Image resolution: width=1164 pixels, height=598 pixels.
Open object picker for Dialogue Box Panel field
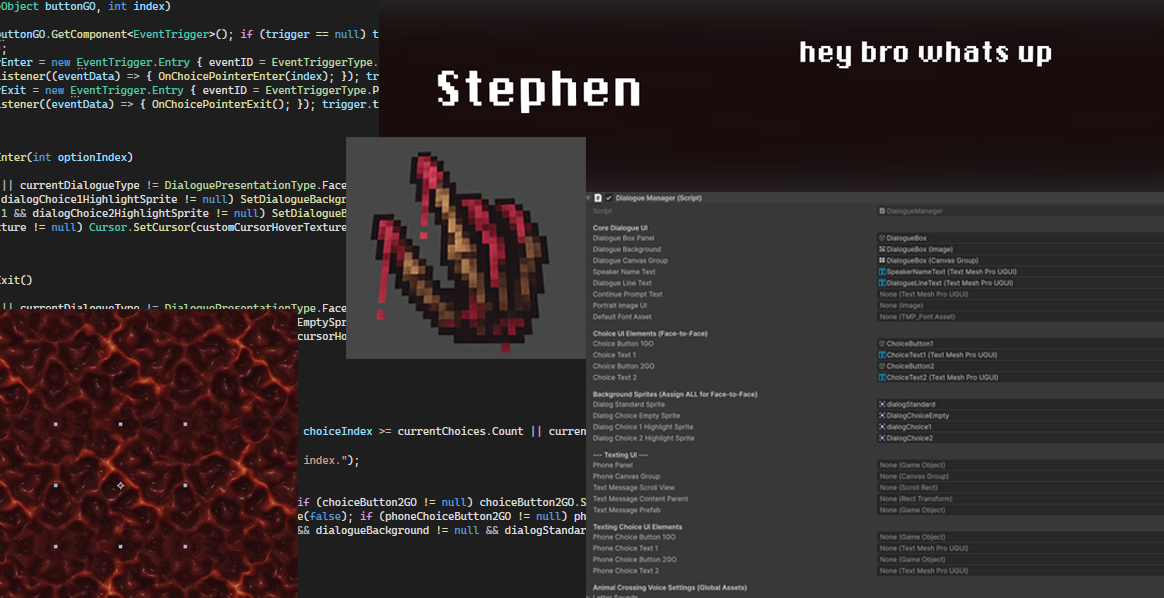tap(1157, 238)
